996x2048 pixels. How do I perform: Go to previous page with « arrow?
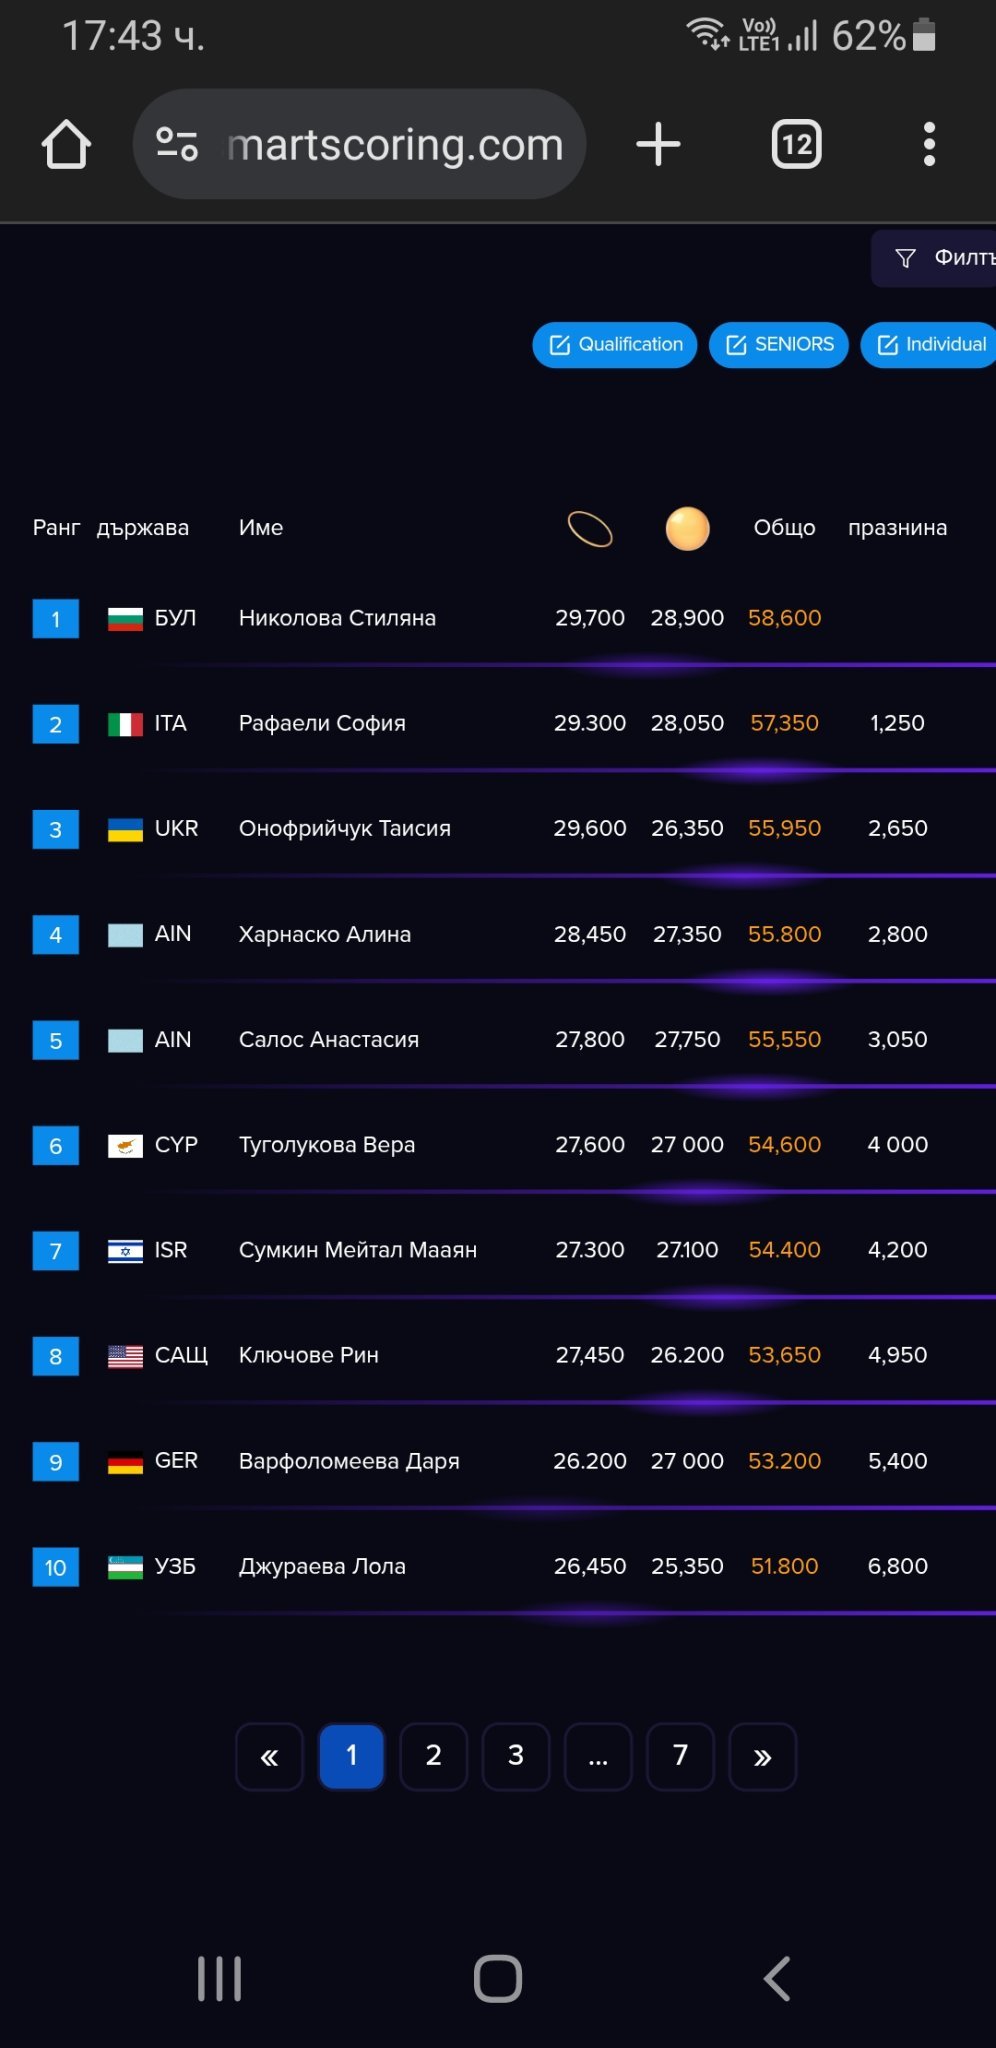tap(269, 1756)
